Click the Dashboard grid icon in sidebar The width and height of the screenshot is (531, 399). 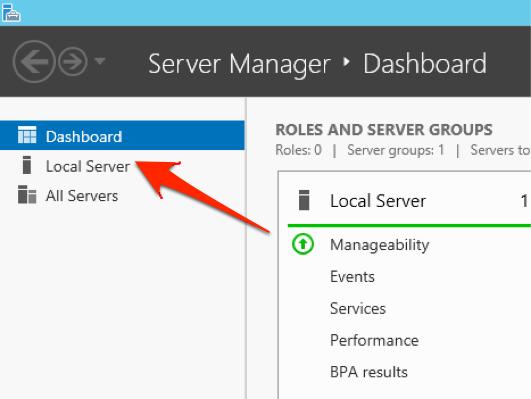click(27, 134)
